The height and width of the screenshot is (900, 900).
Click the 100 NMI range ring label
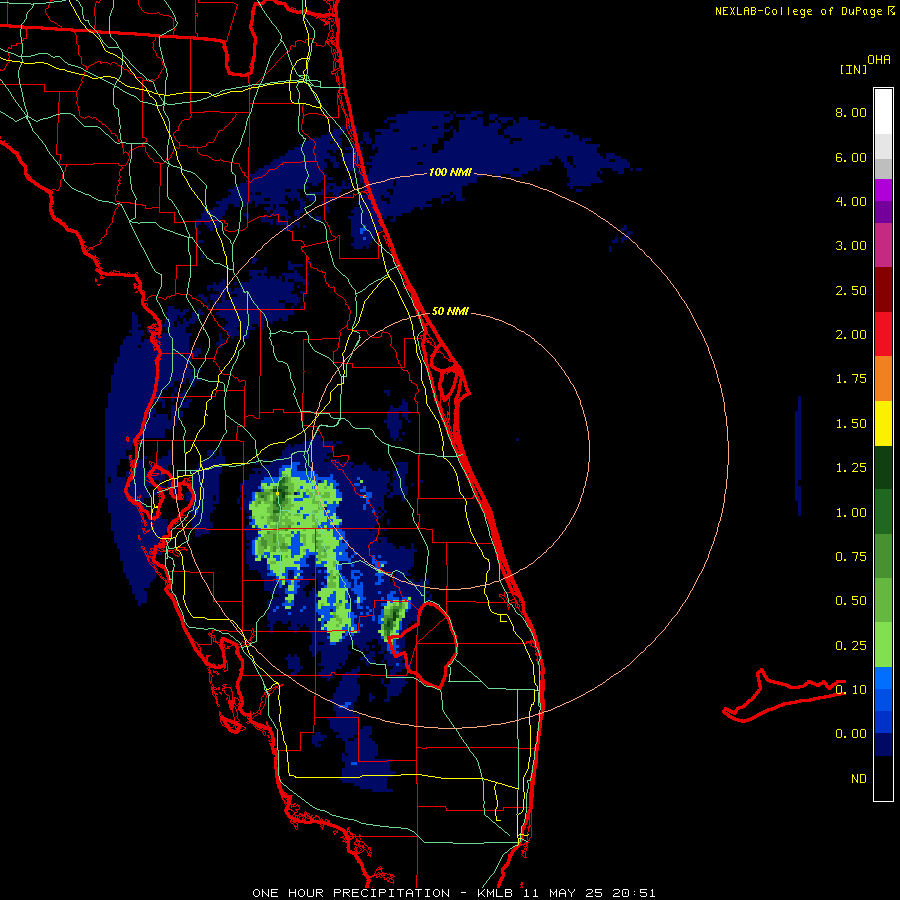tap(450, 172)
